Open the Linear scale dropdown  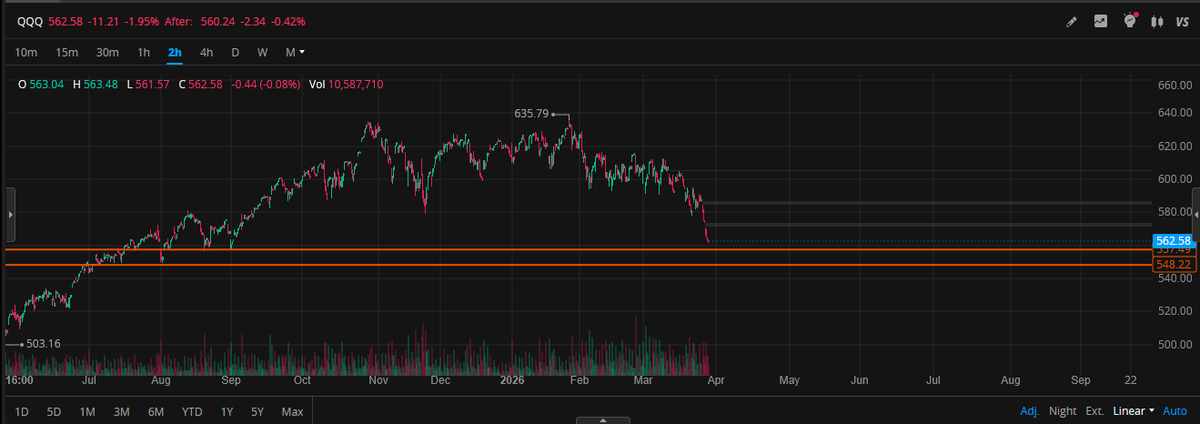point(1134,411)
